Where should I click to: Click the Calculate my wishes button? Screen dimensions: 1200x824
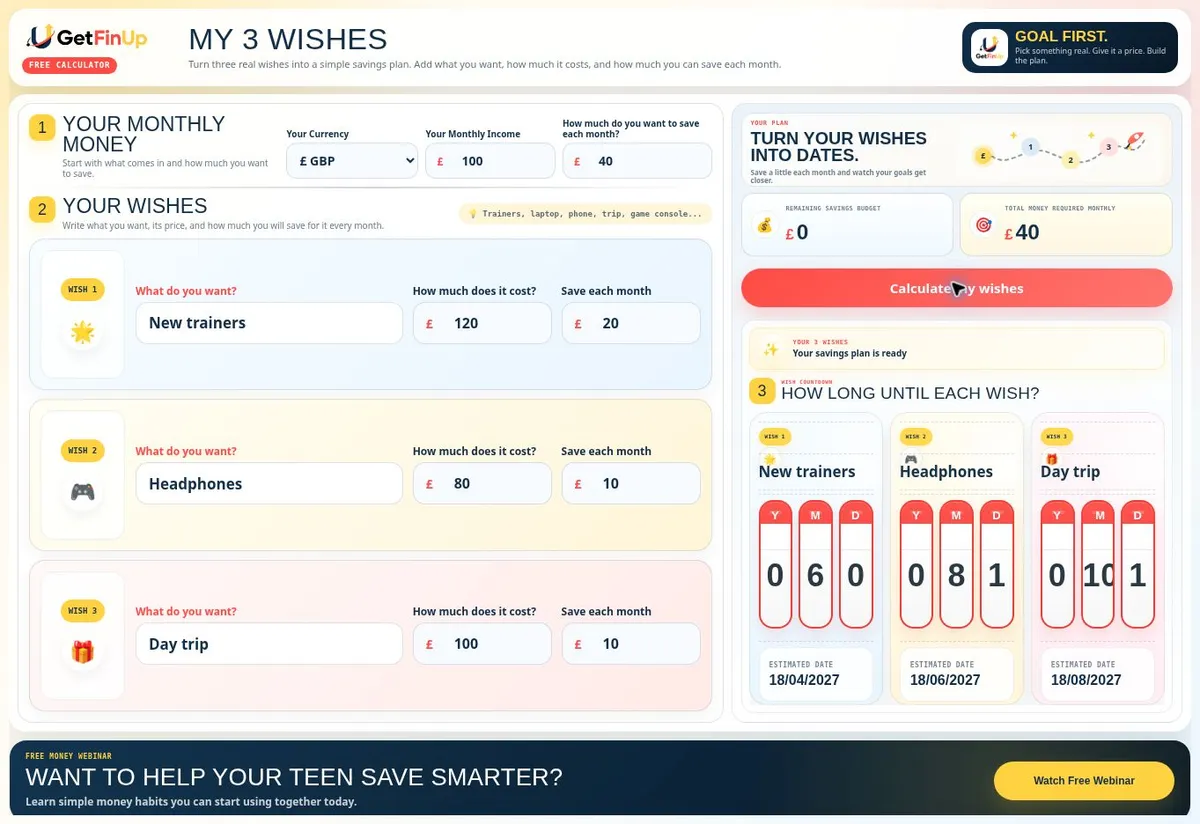pyautogui.click(x=956, y=288)
